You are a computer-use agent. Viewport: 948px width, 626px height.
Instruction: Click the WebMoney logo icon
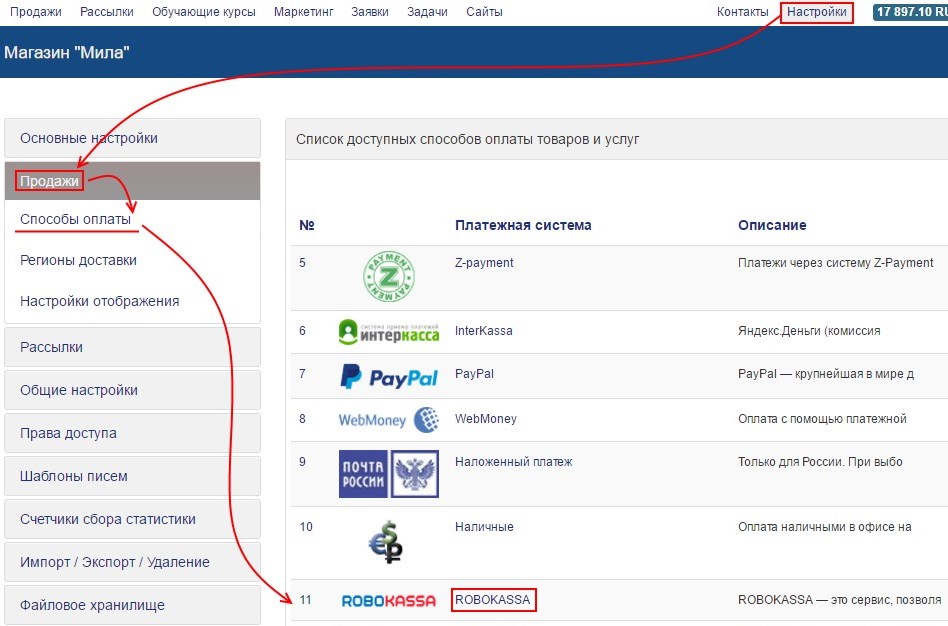coord(388,420)
